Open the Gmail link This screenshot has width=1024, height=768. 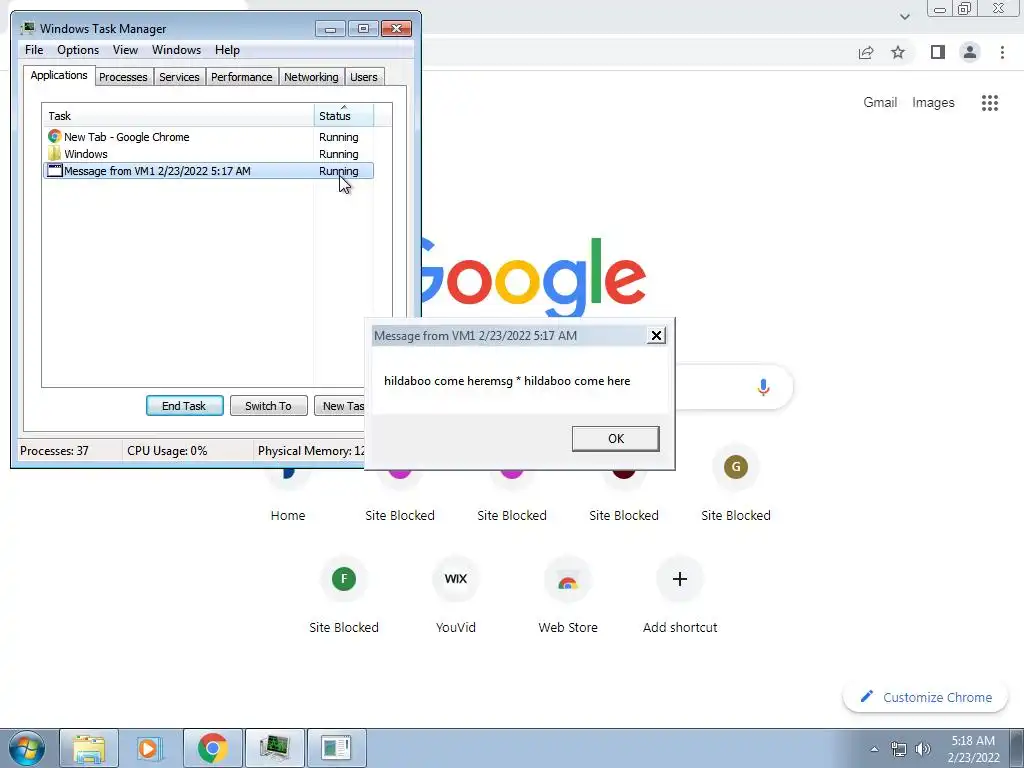(x=880, y=103)
